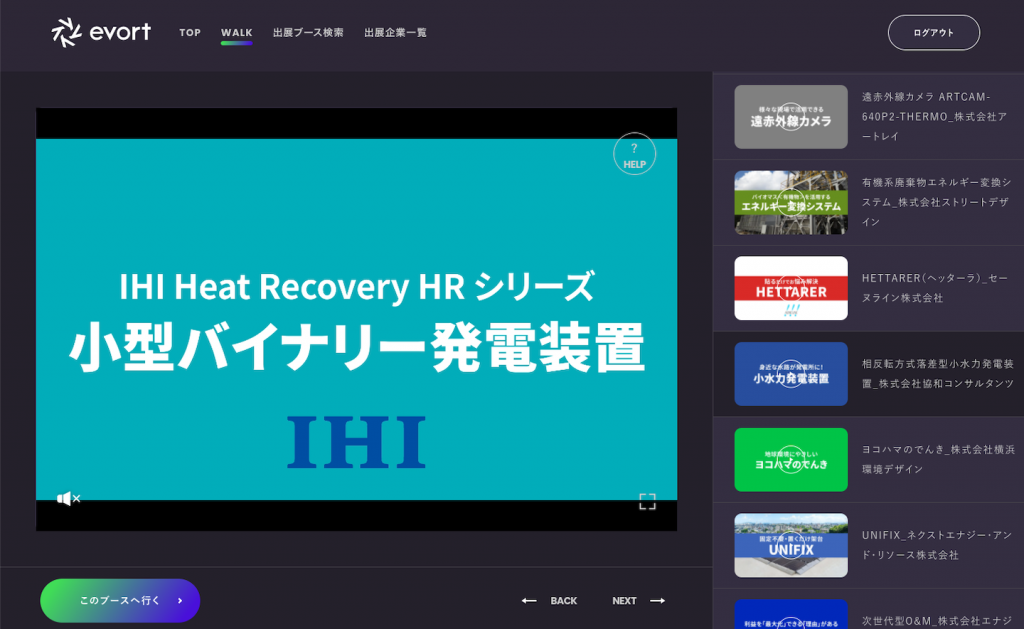Image resolution: width=1024 pixels, height=629 pixels.
Task: Select UNIFIX_ネクストエナジー text
Action: [x=936, y=545]
